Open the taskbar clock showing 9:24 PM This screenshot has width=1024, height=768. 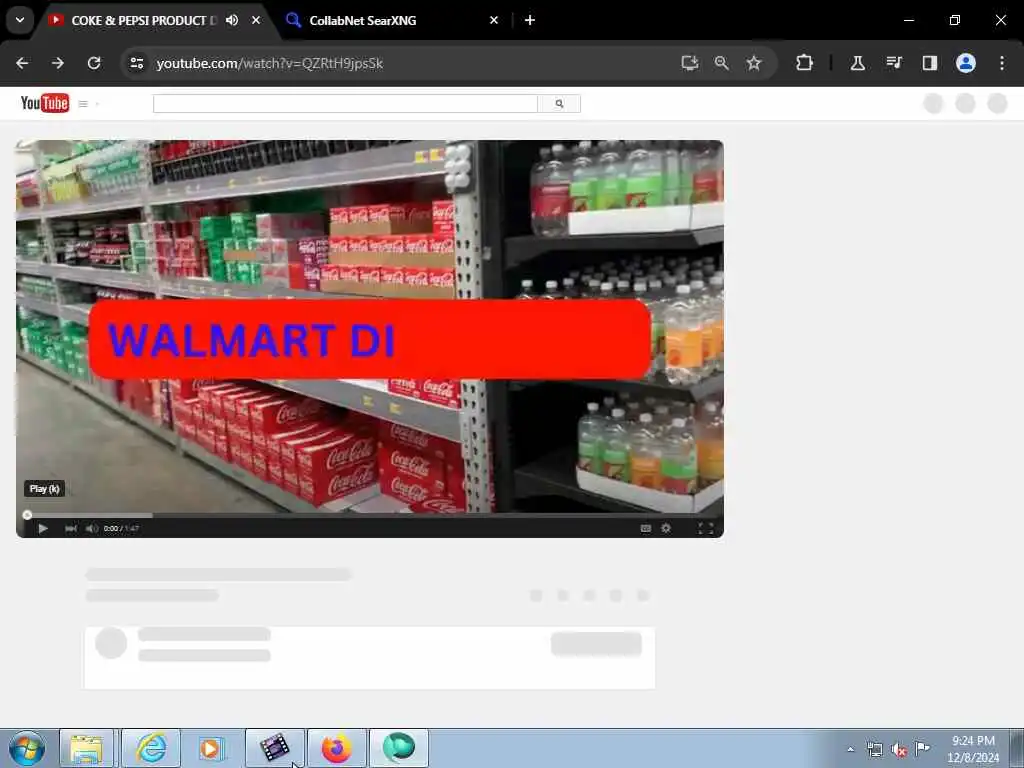(973, 749)
